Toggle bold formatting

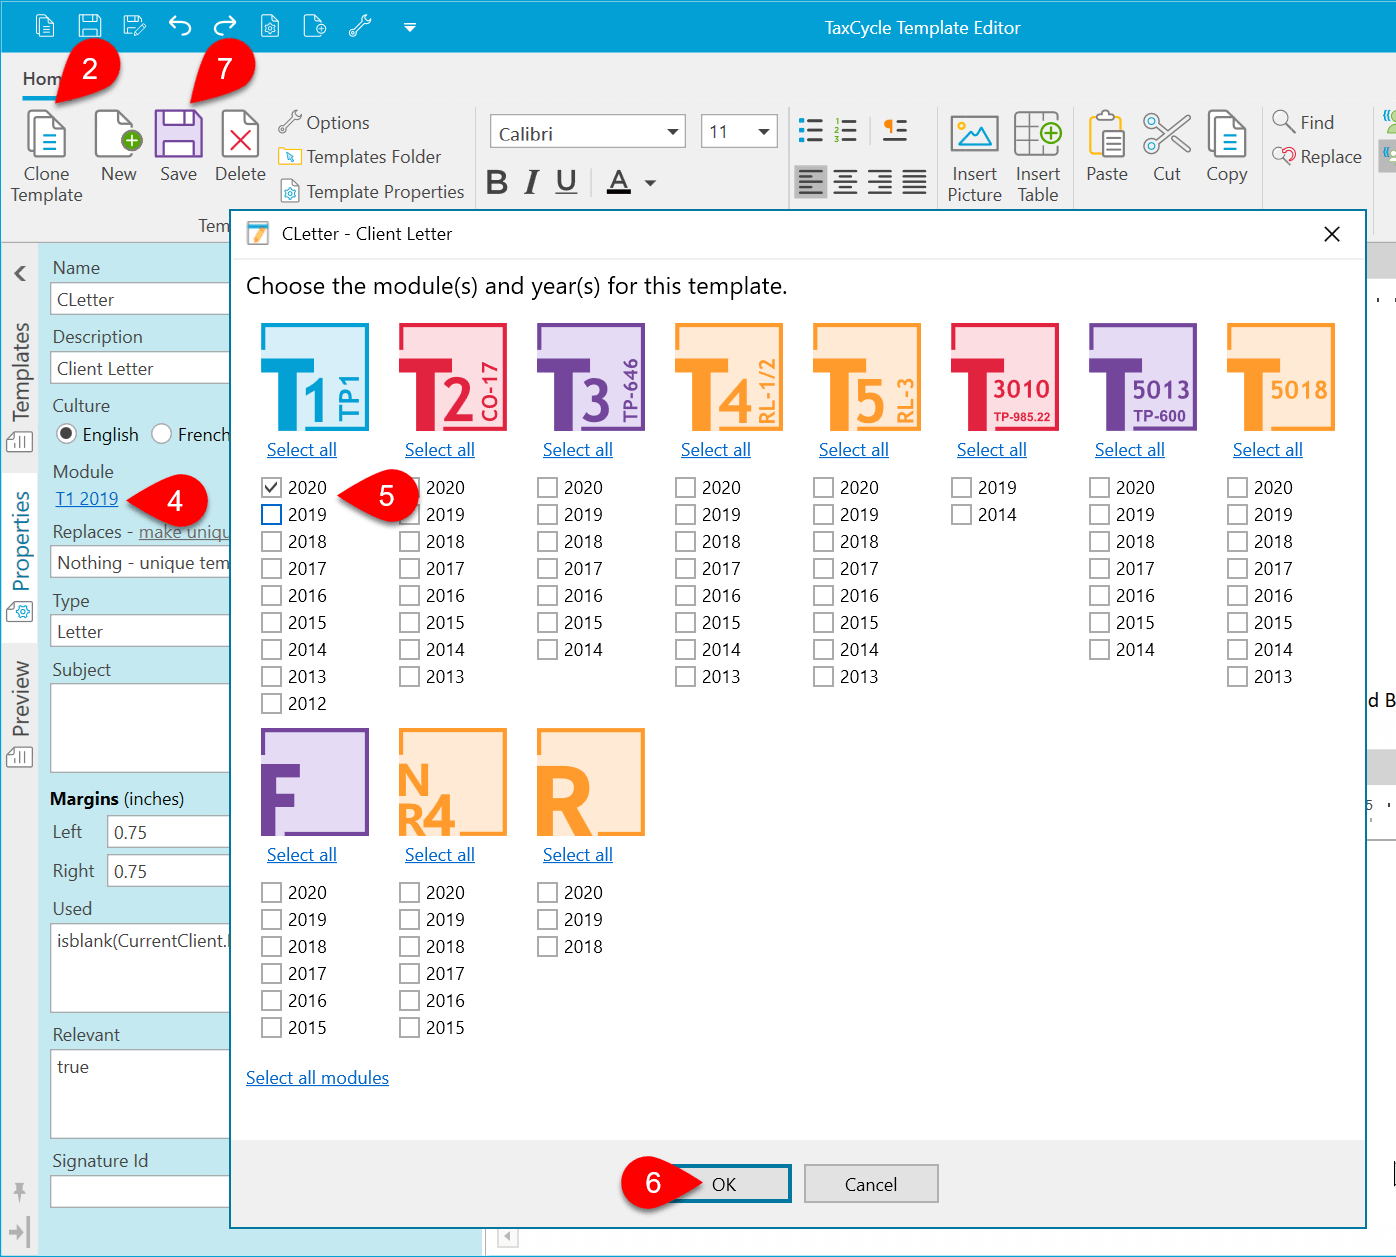pos(497,181)
